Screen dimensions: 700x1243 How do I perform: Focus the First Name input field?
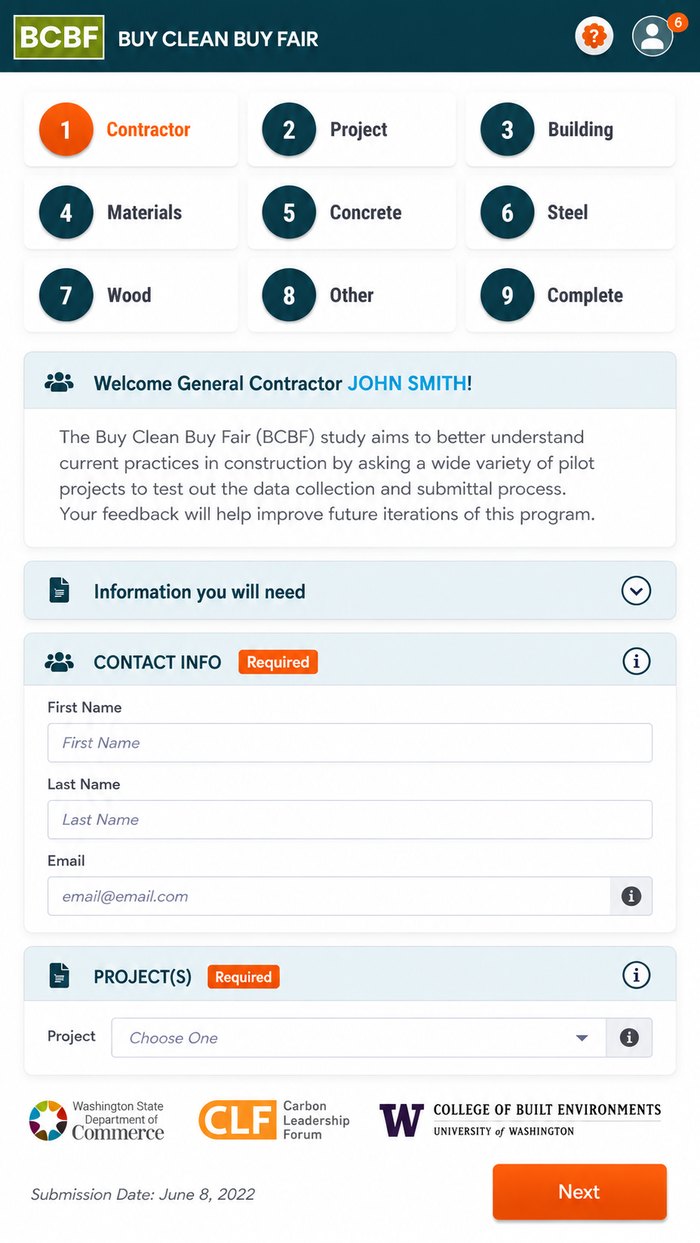(350, 743)
